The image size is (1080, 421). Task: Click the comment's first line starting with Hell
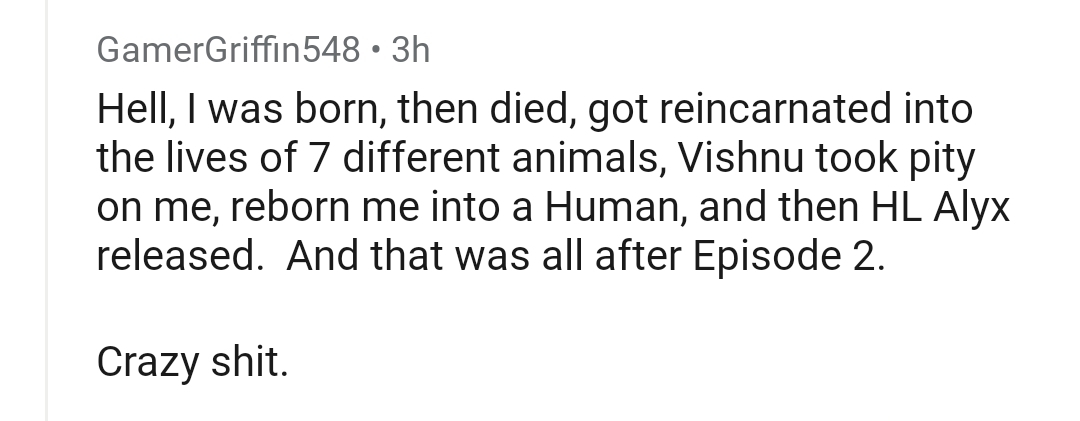pyautogui.click(x=534, y=110)
